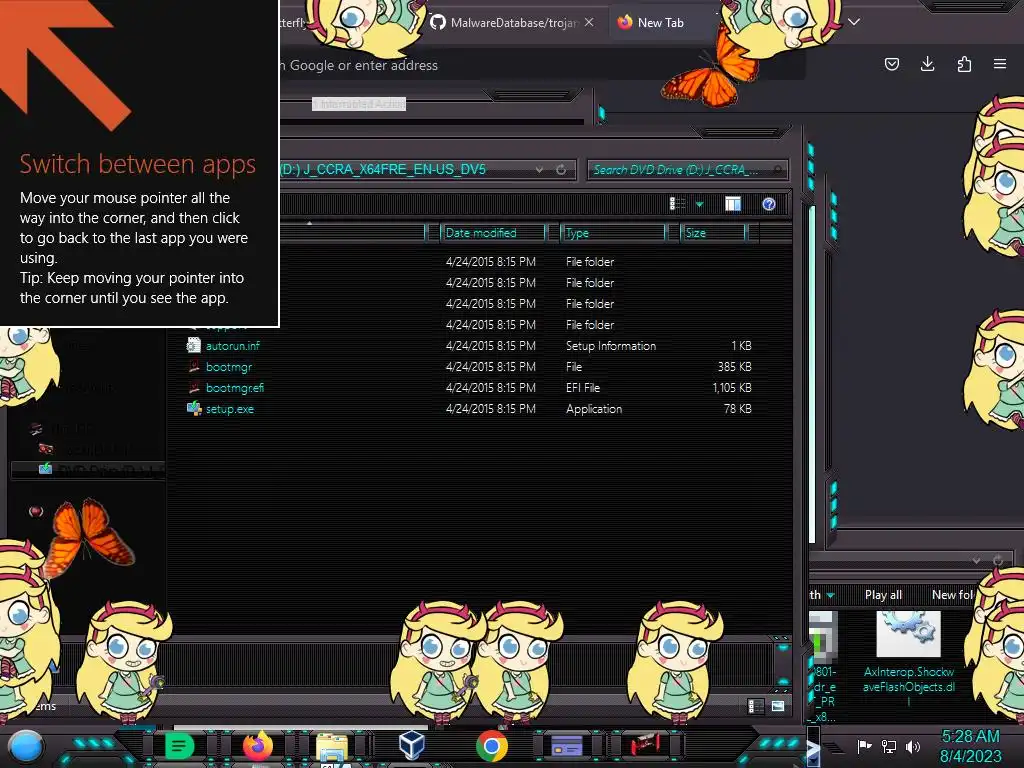
Task: Select the bootmgr.efi file name
Action: tap(235, 387)
